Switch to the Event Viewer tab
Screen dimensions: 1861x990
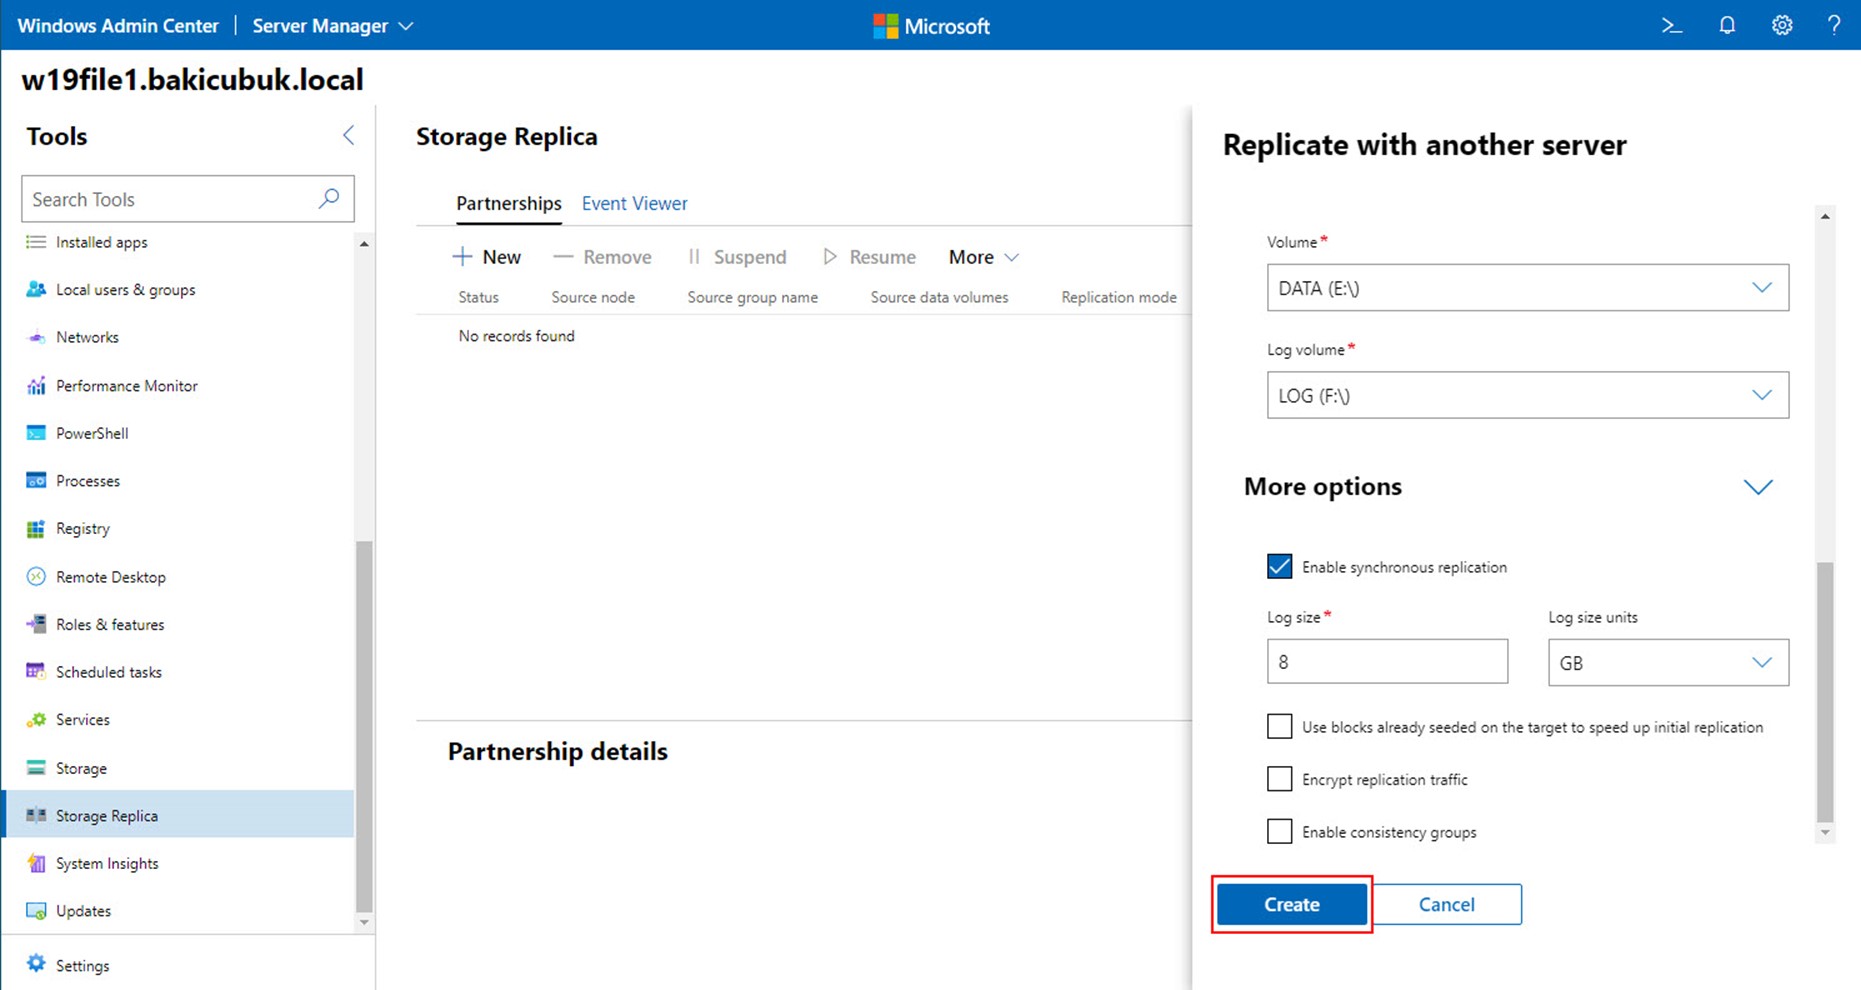[x=634, y=203]
